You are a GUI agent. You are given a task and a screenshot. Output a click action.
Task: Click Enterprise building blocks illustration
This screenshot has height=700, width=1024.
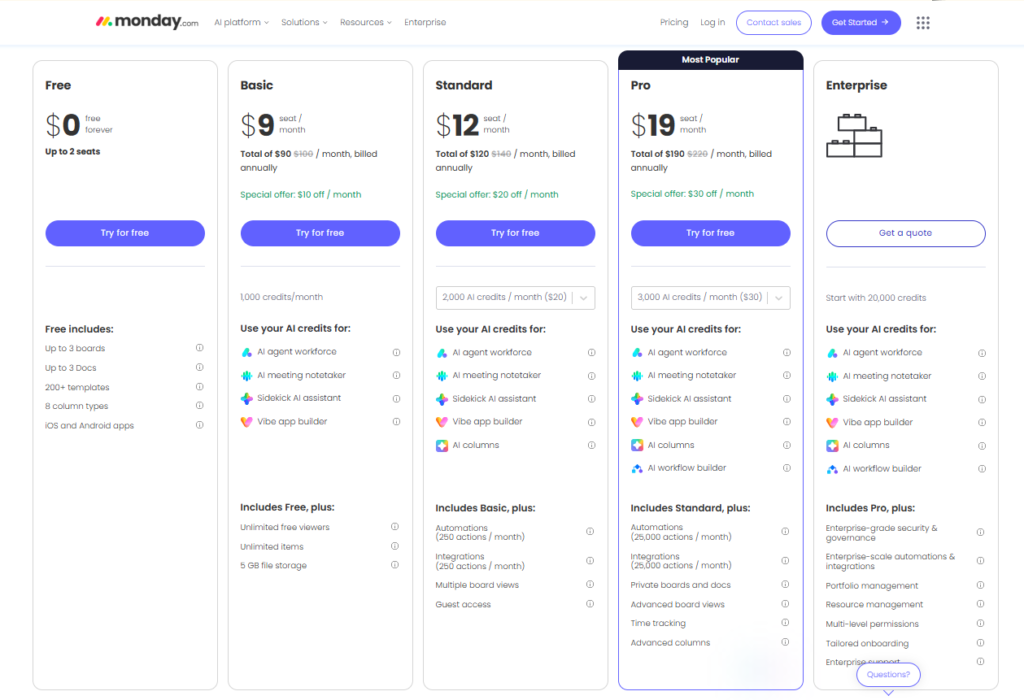[854, 136]
